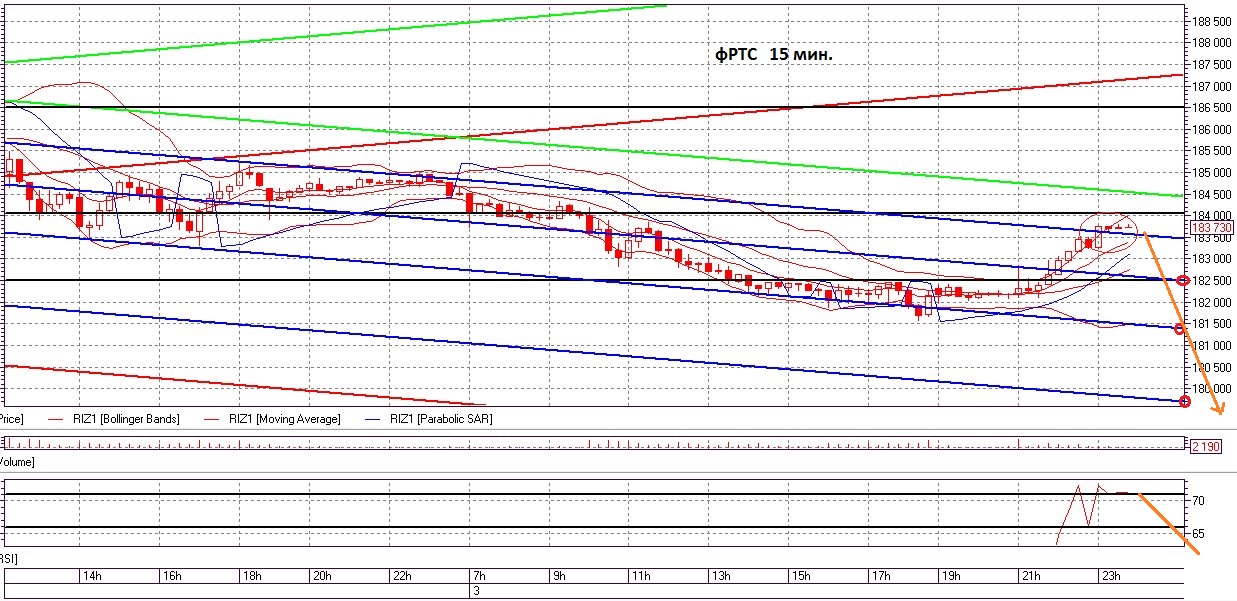Screen dimensions: 1237x601
Task: Click the 21h time axis label
Action: click(1031, 576)
